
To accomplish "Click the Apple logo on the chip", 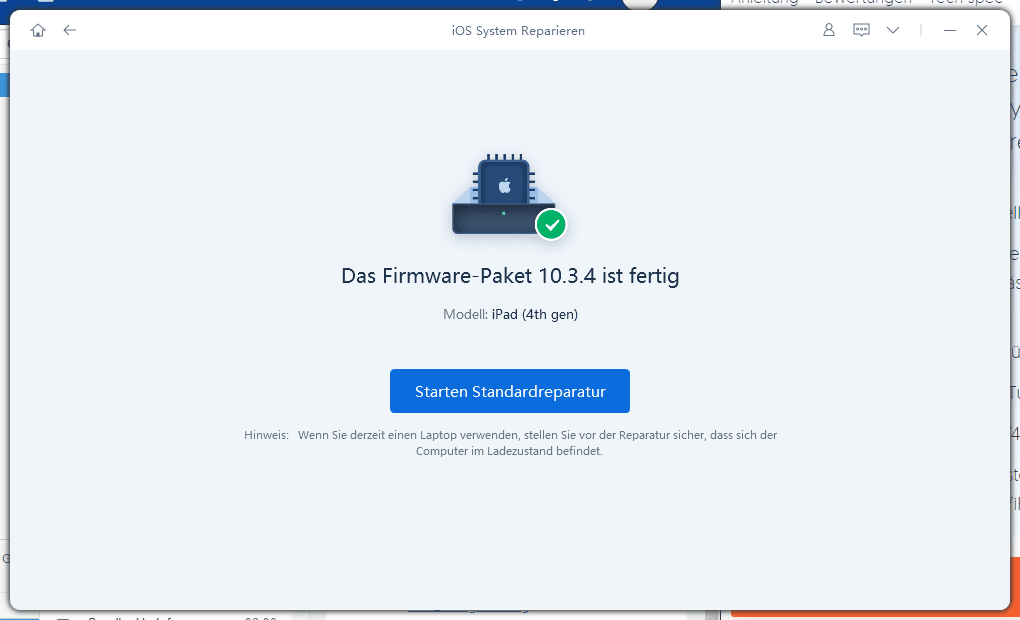I will click(x=505, y=185).
